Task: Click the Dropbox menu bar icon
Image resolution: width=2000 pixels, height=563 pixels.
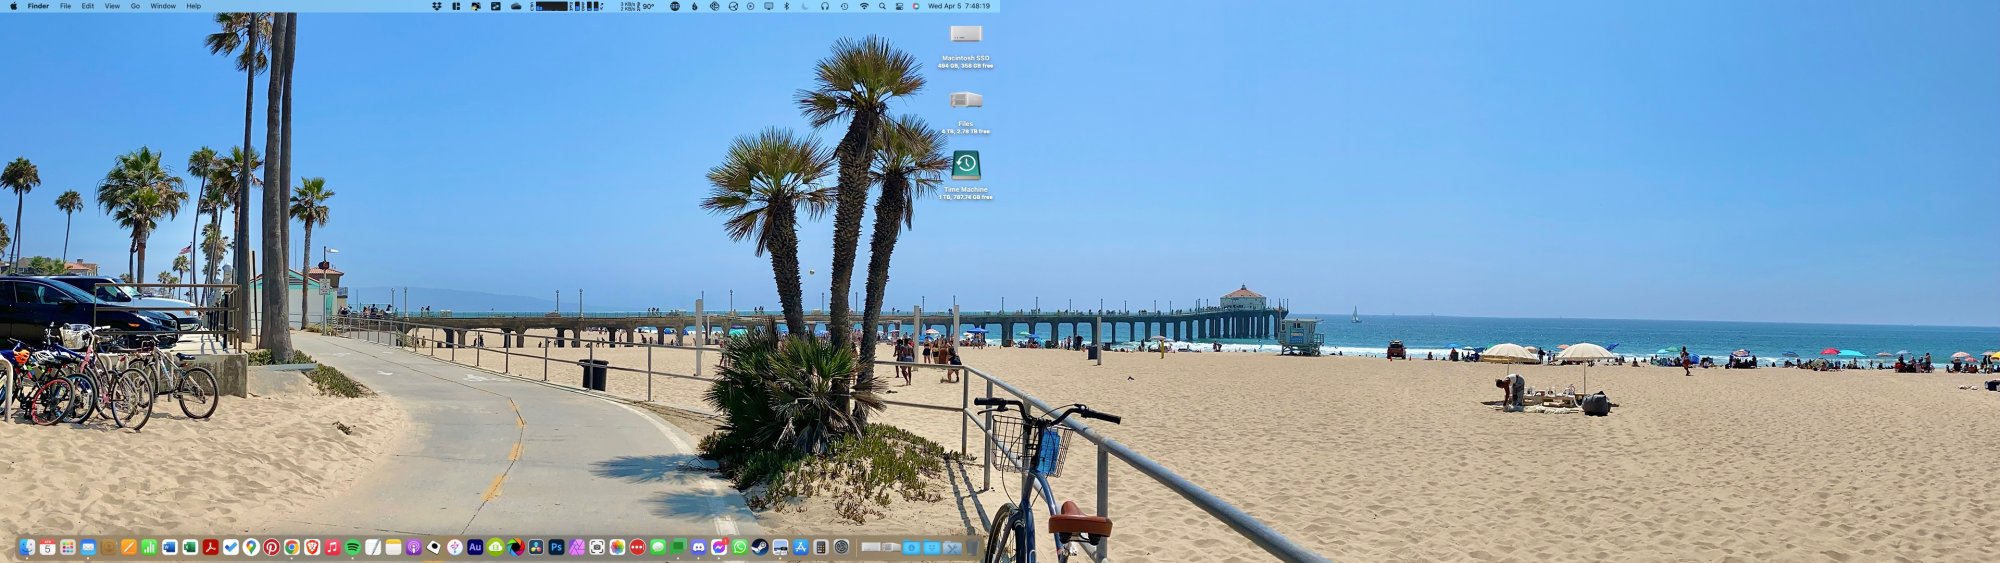Action: point(437,6)
